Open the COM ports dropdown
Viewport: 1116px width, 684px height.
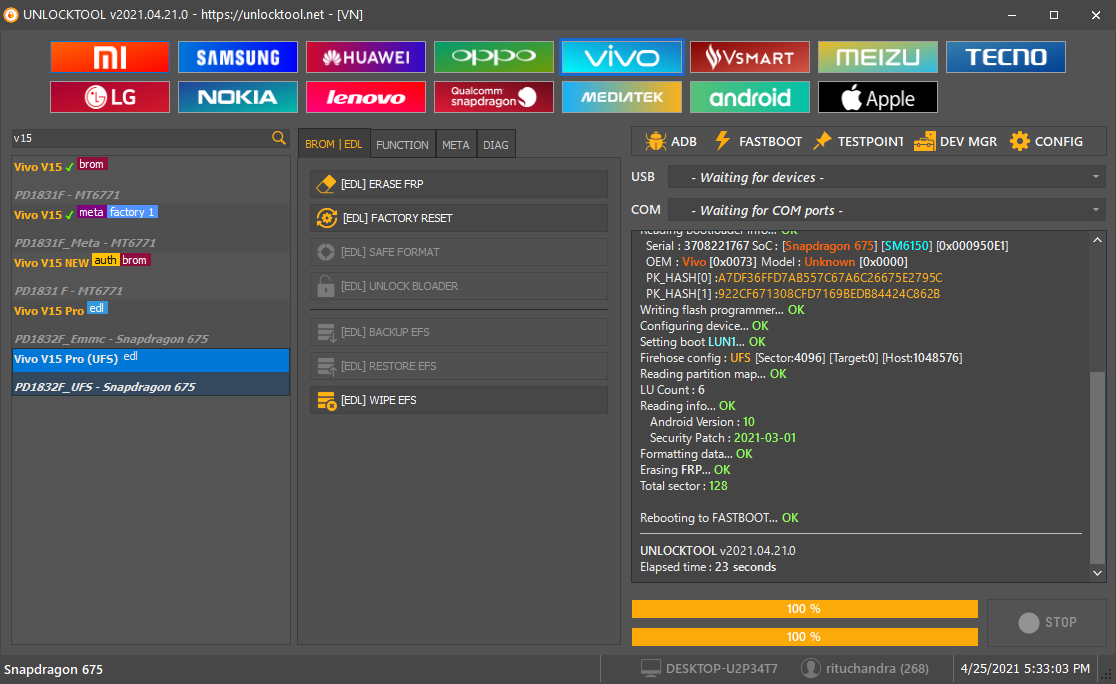887,210
